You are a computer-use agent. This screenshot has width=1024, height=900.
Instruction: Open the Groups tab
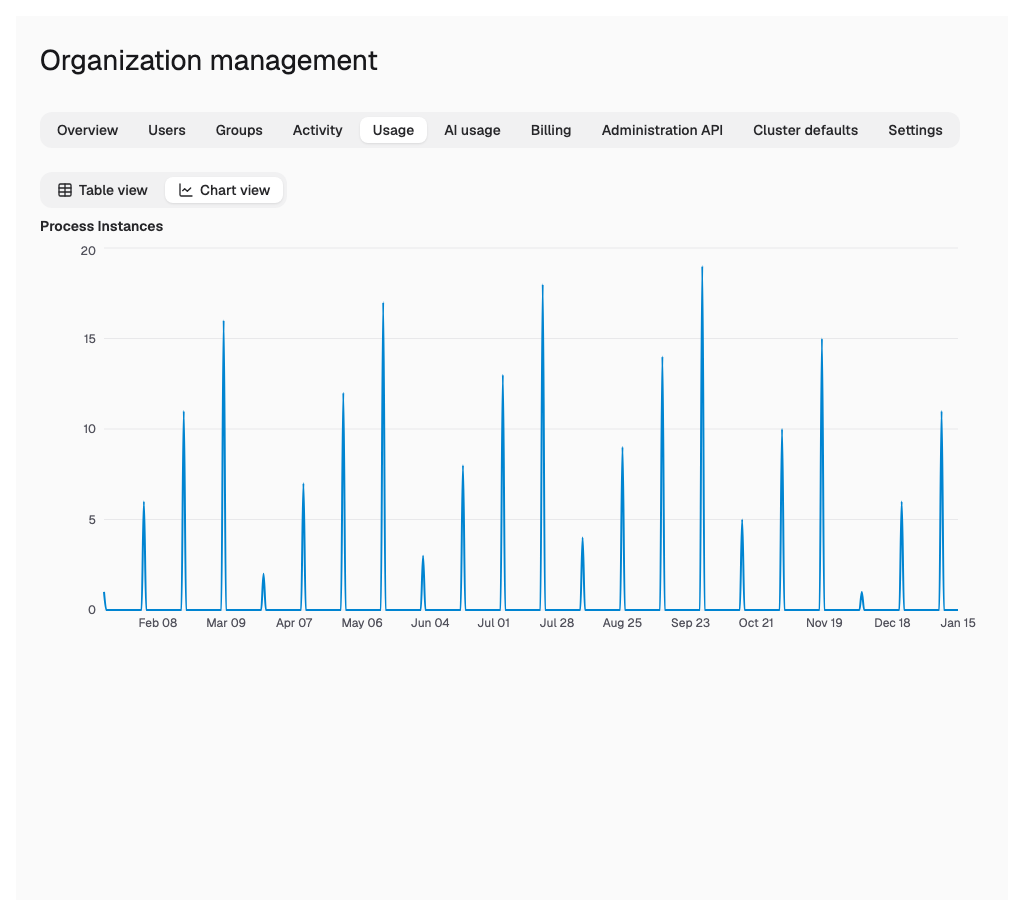click(239, 130)
